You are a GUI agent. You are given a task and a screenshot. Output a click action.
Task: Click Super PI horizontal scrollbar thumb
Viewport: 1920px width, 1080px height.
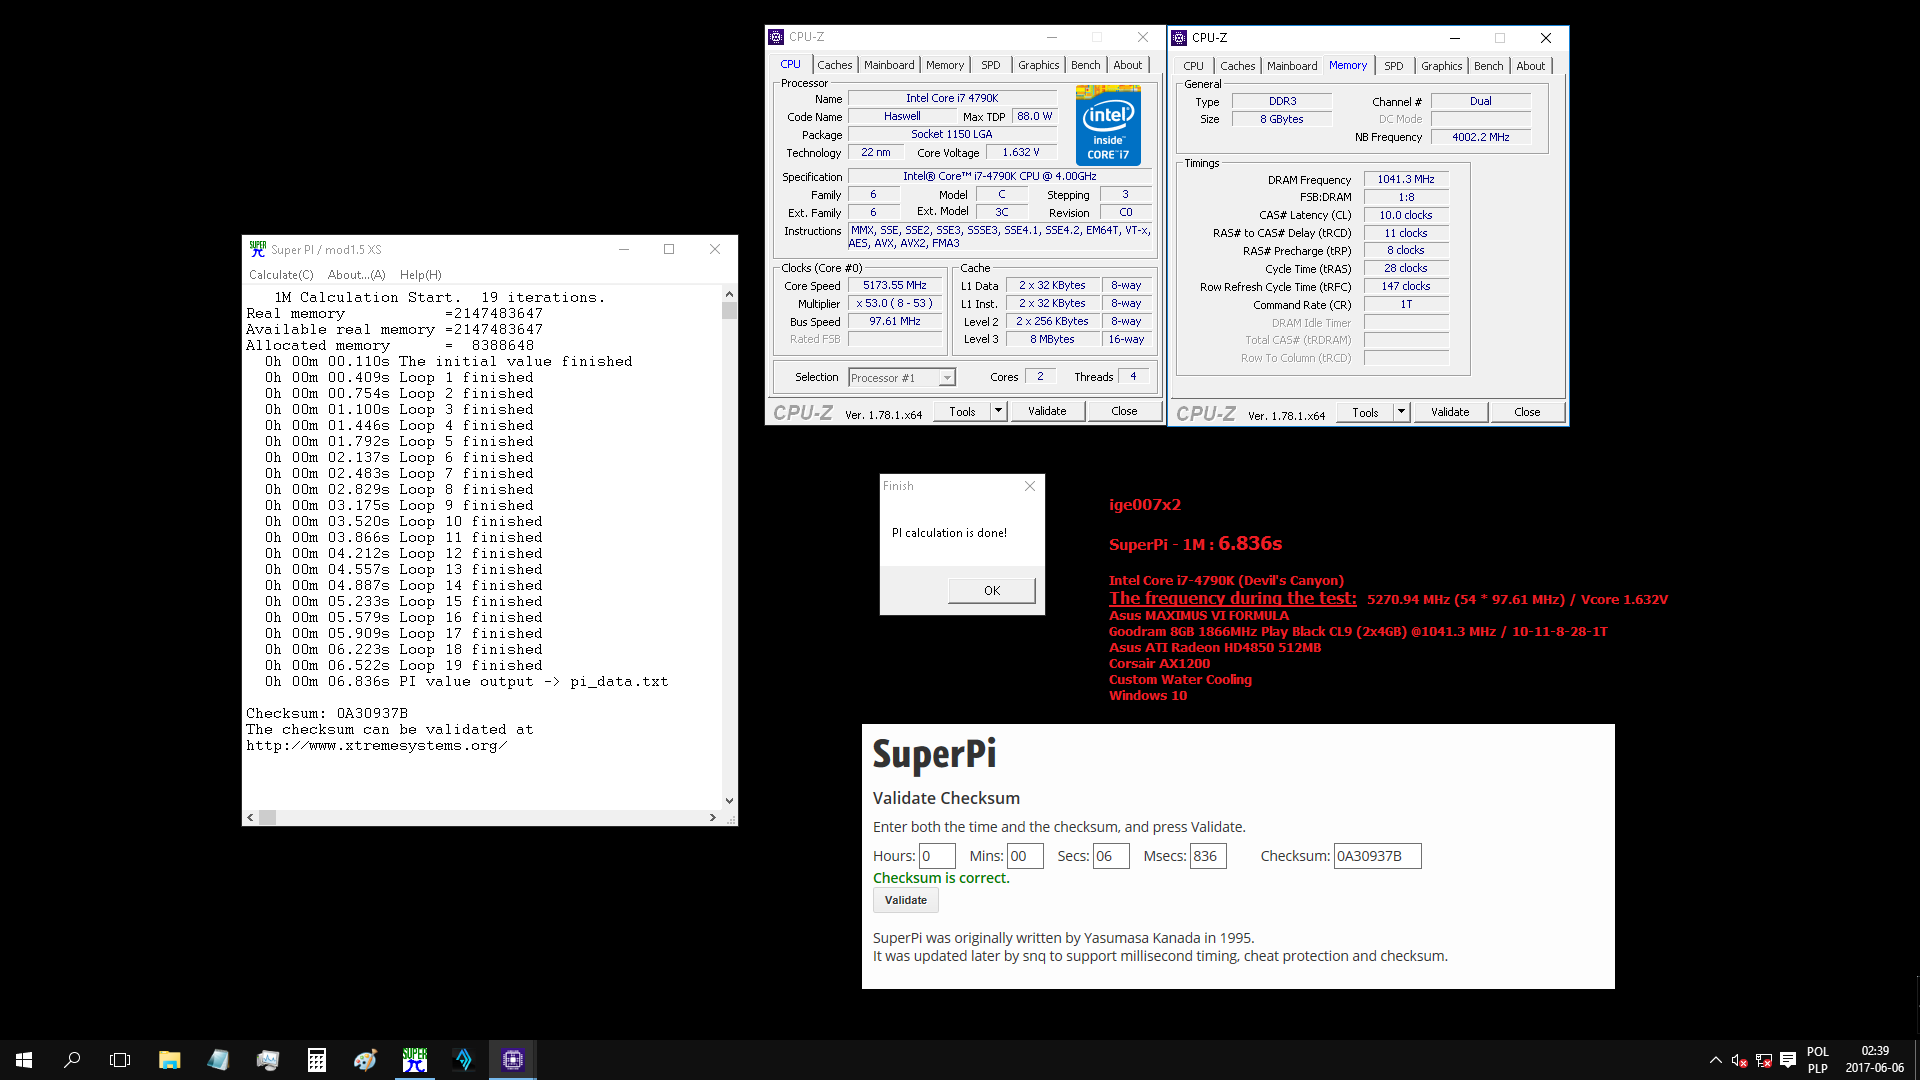(267, 817)
